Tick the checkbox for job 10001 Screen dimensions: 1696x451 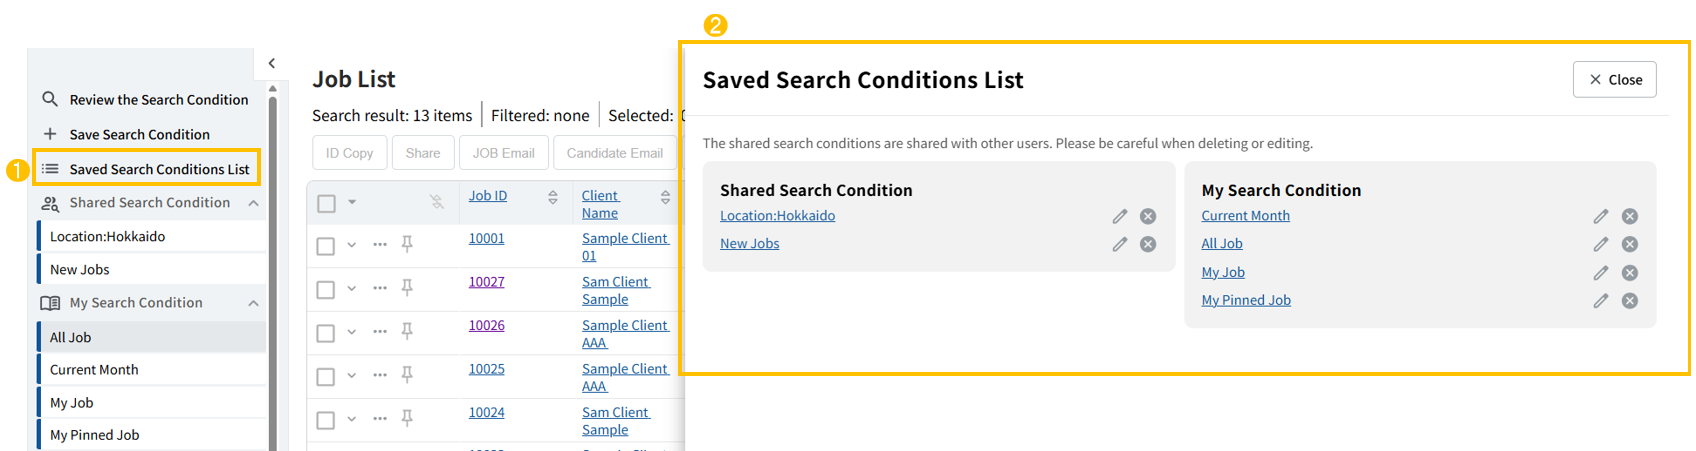coord(326,246)
